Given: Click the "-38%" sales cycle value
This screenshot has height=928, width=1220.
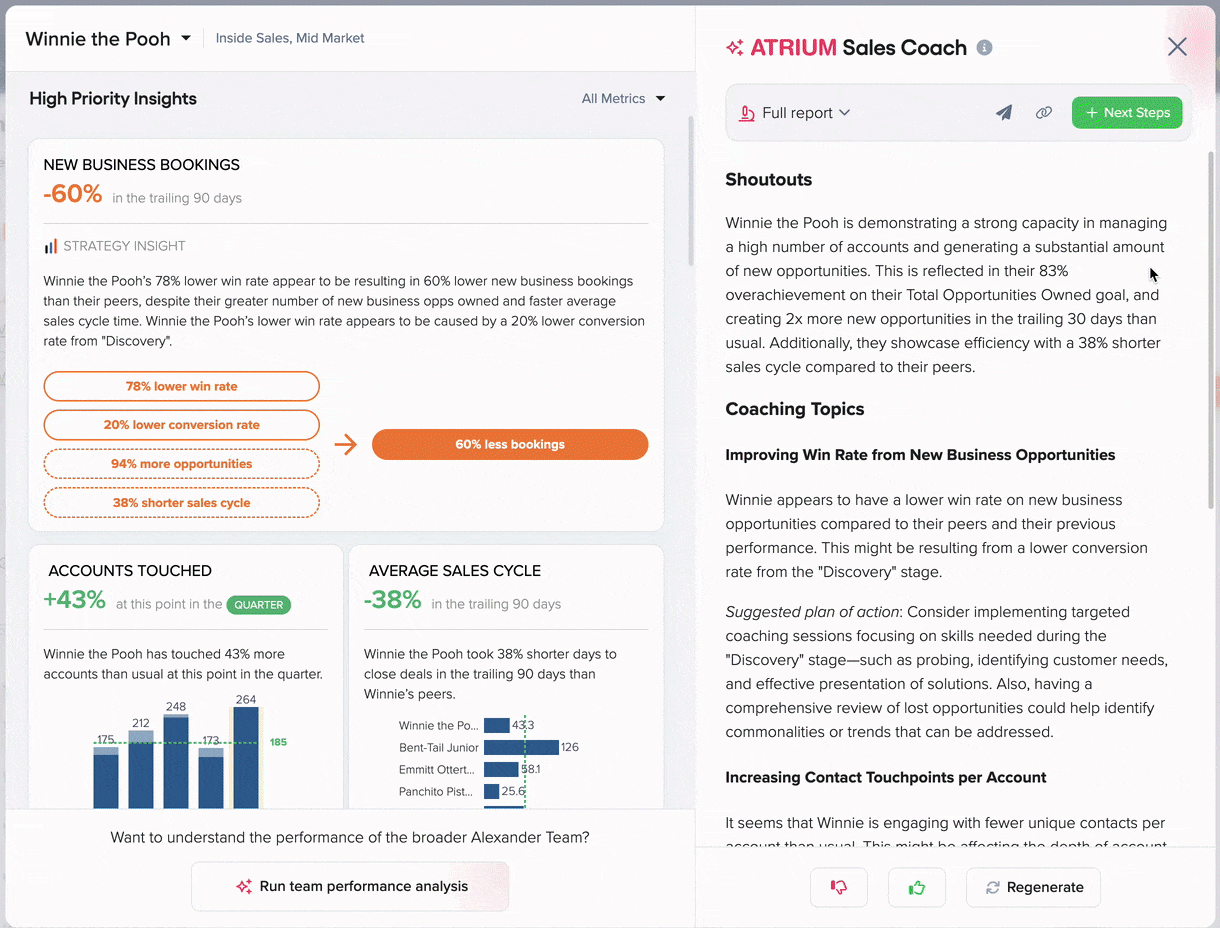Looking at the screenshot, I should click(x=393, y=600).
